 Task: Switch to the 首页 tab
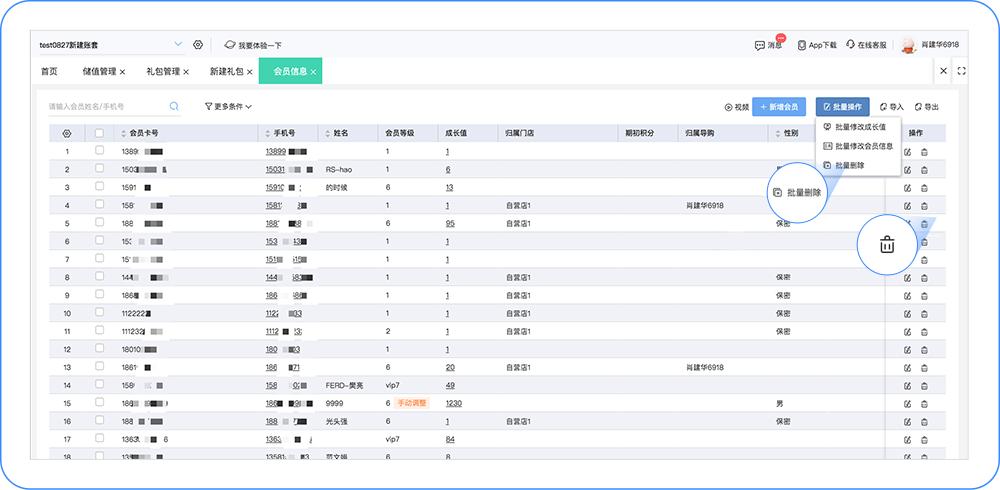49,71
